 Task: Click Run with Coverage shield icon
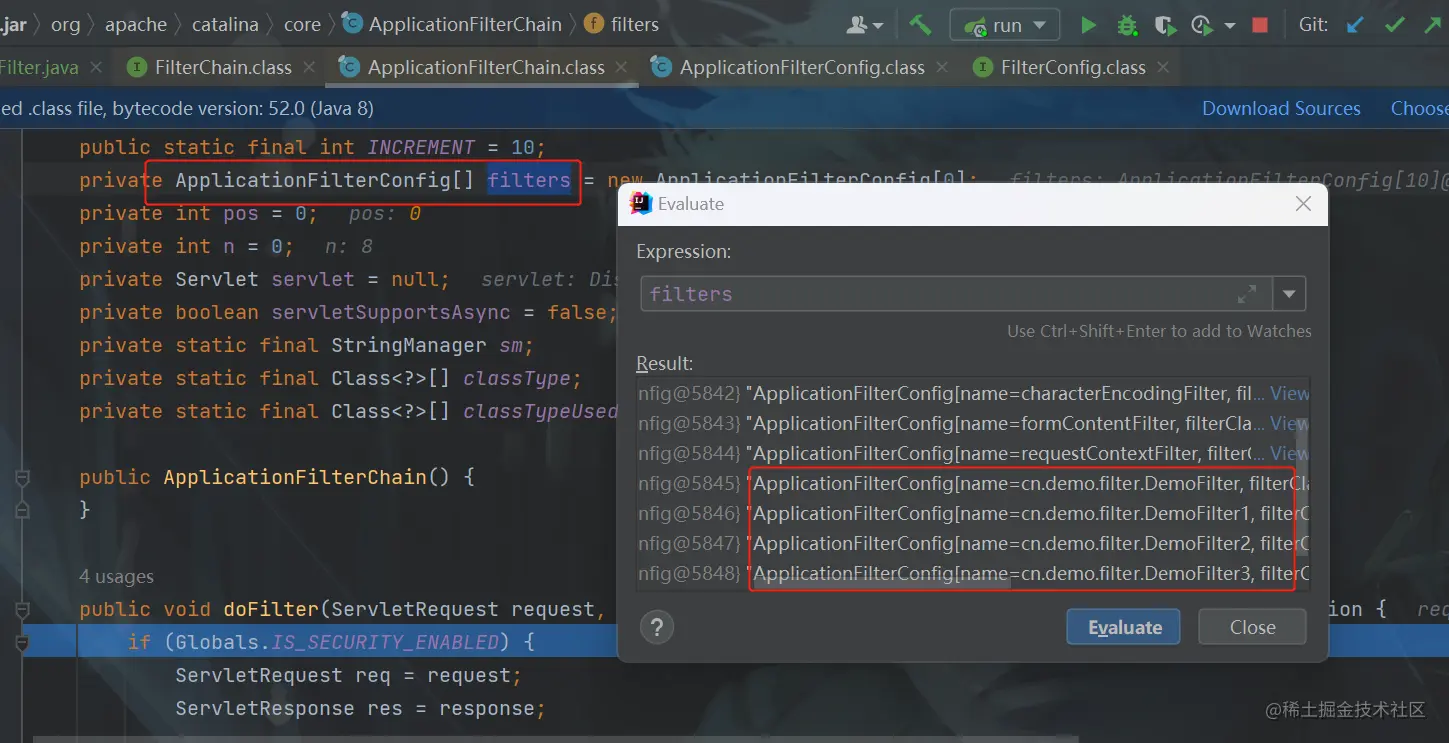[1165, 25]
